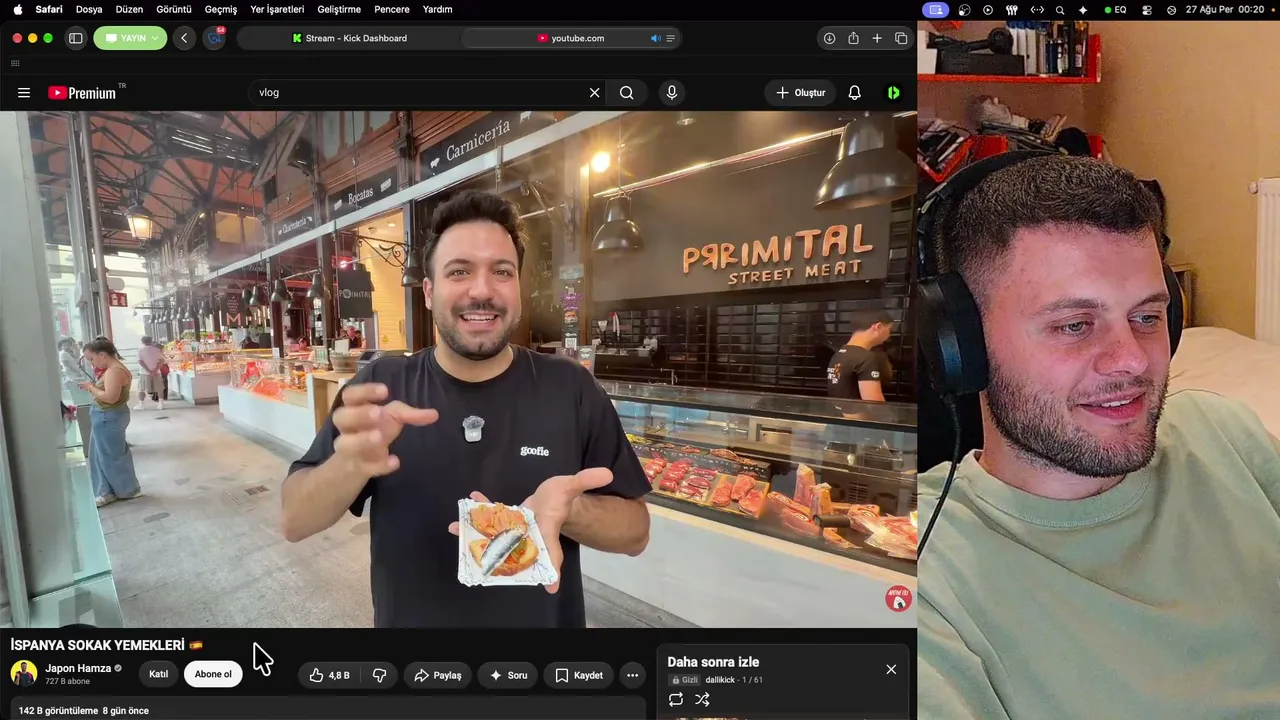
Task: Open the EQ menu bar item
Action: click(1116, 10)
